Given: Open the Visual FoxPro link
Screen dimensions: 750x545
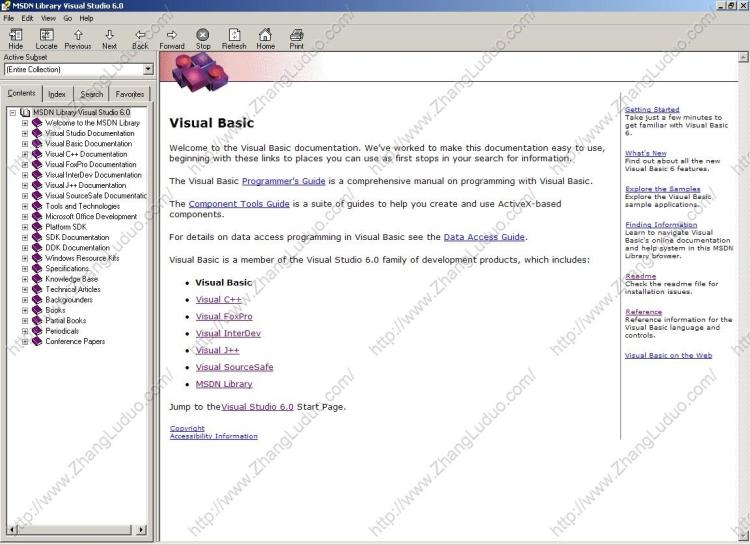Looking at the screenshot, I should point(224,316).
